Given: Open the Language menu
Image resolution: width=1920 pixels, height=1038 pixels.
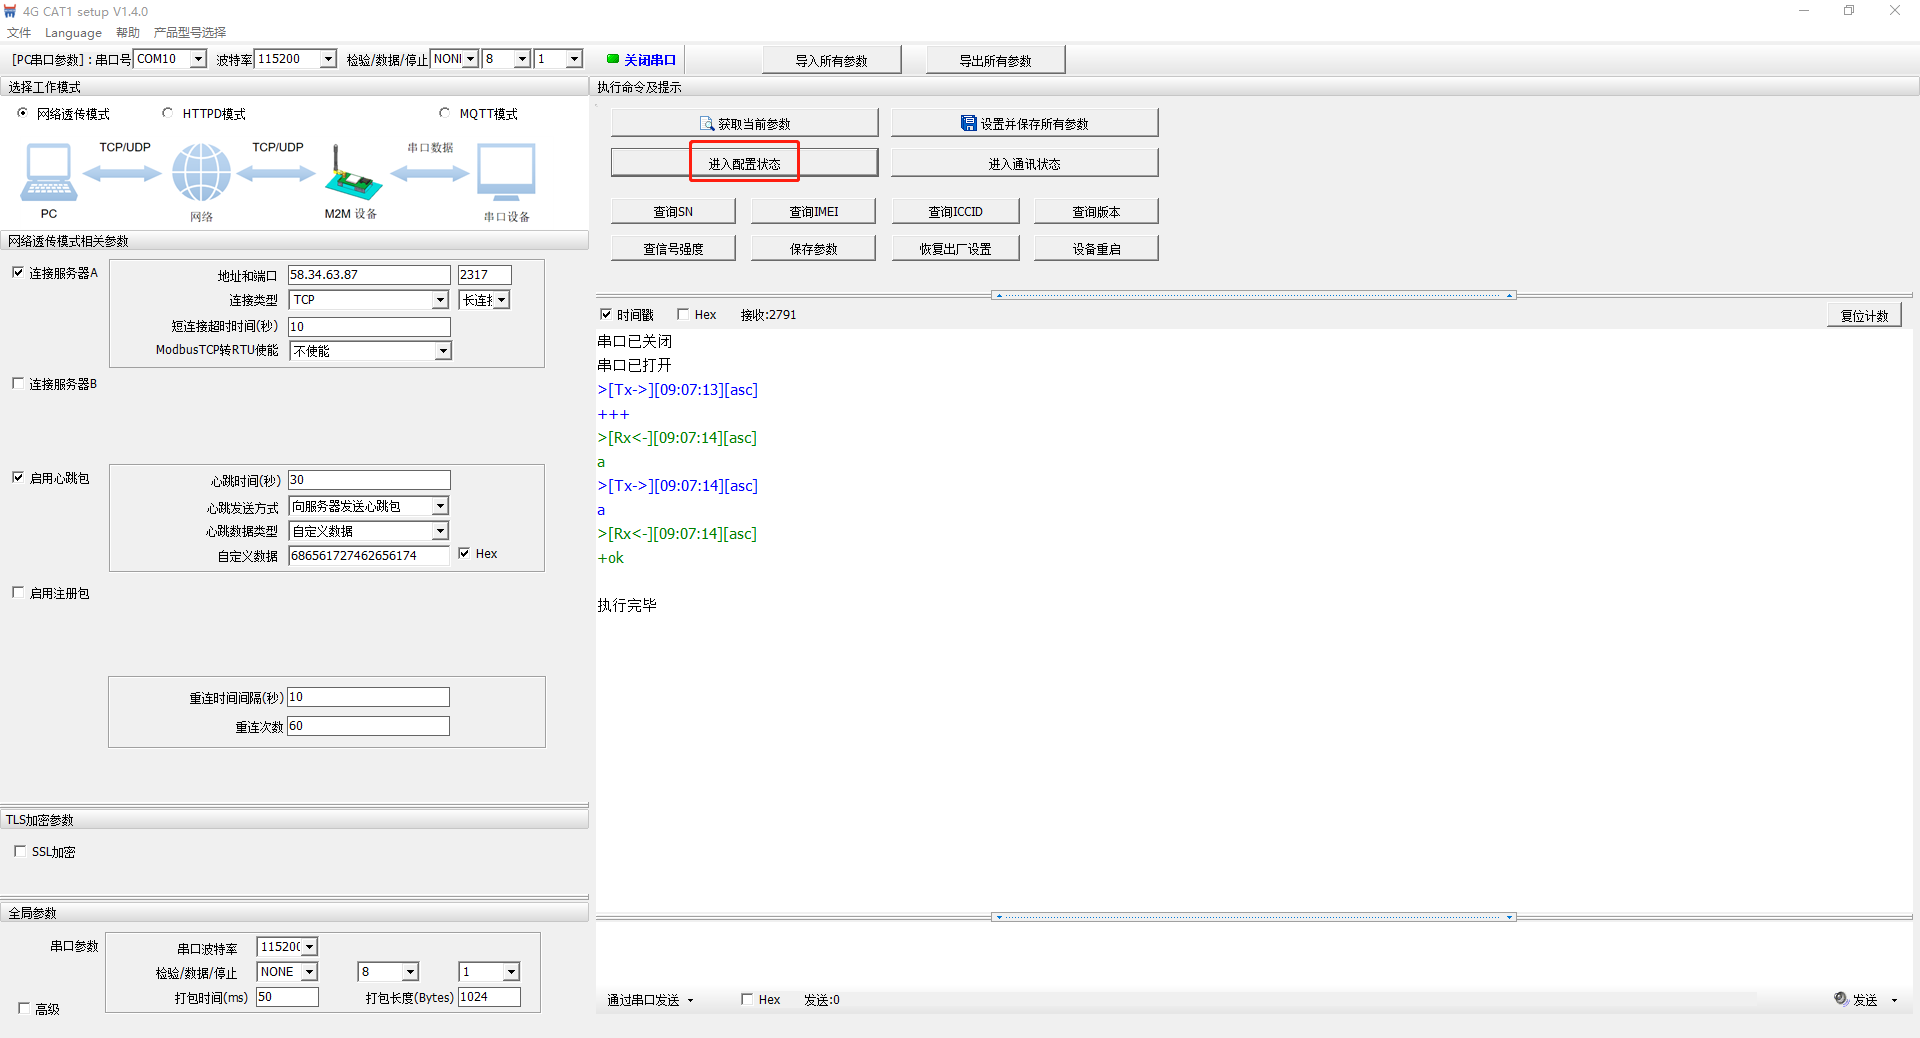Looking at the screenshot, I should [x=73, y=33].
